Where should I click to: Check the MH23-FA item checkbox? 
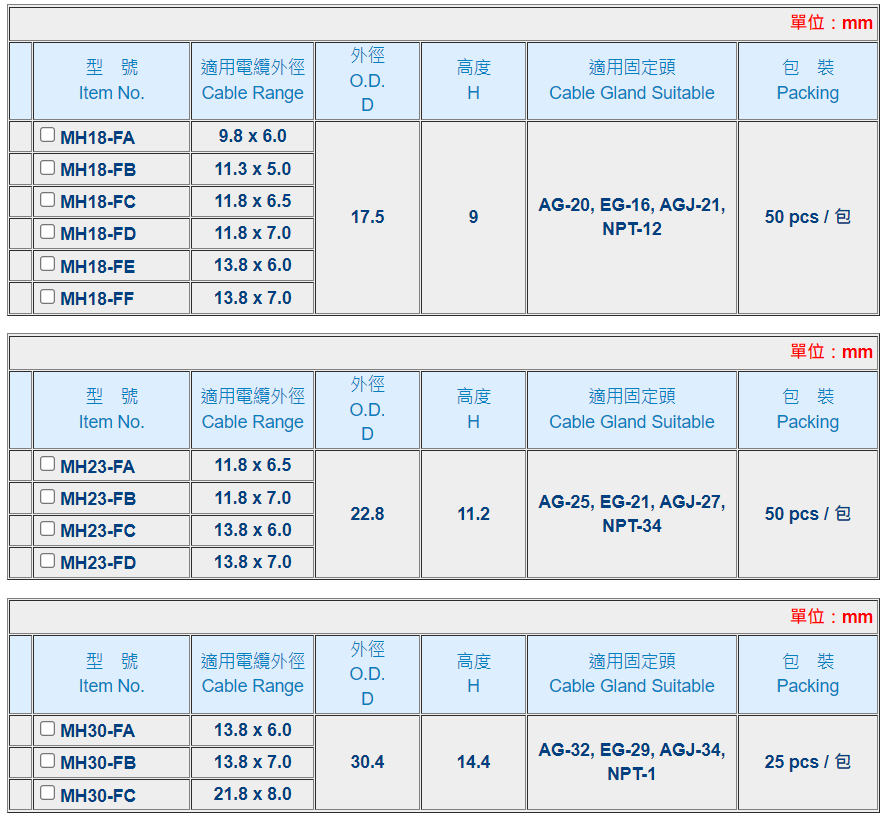coord(47,464)
